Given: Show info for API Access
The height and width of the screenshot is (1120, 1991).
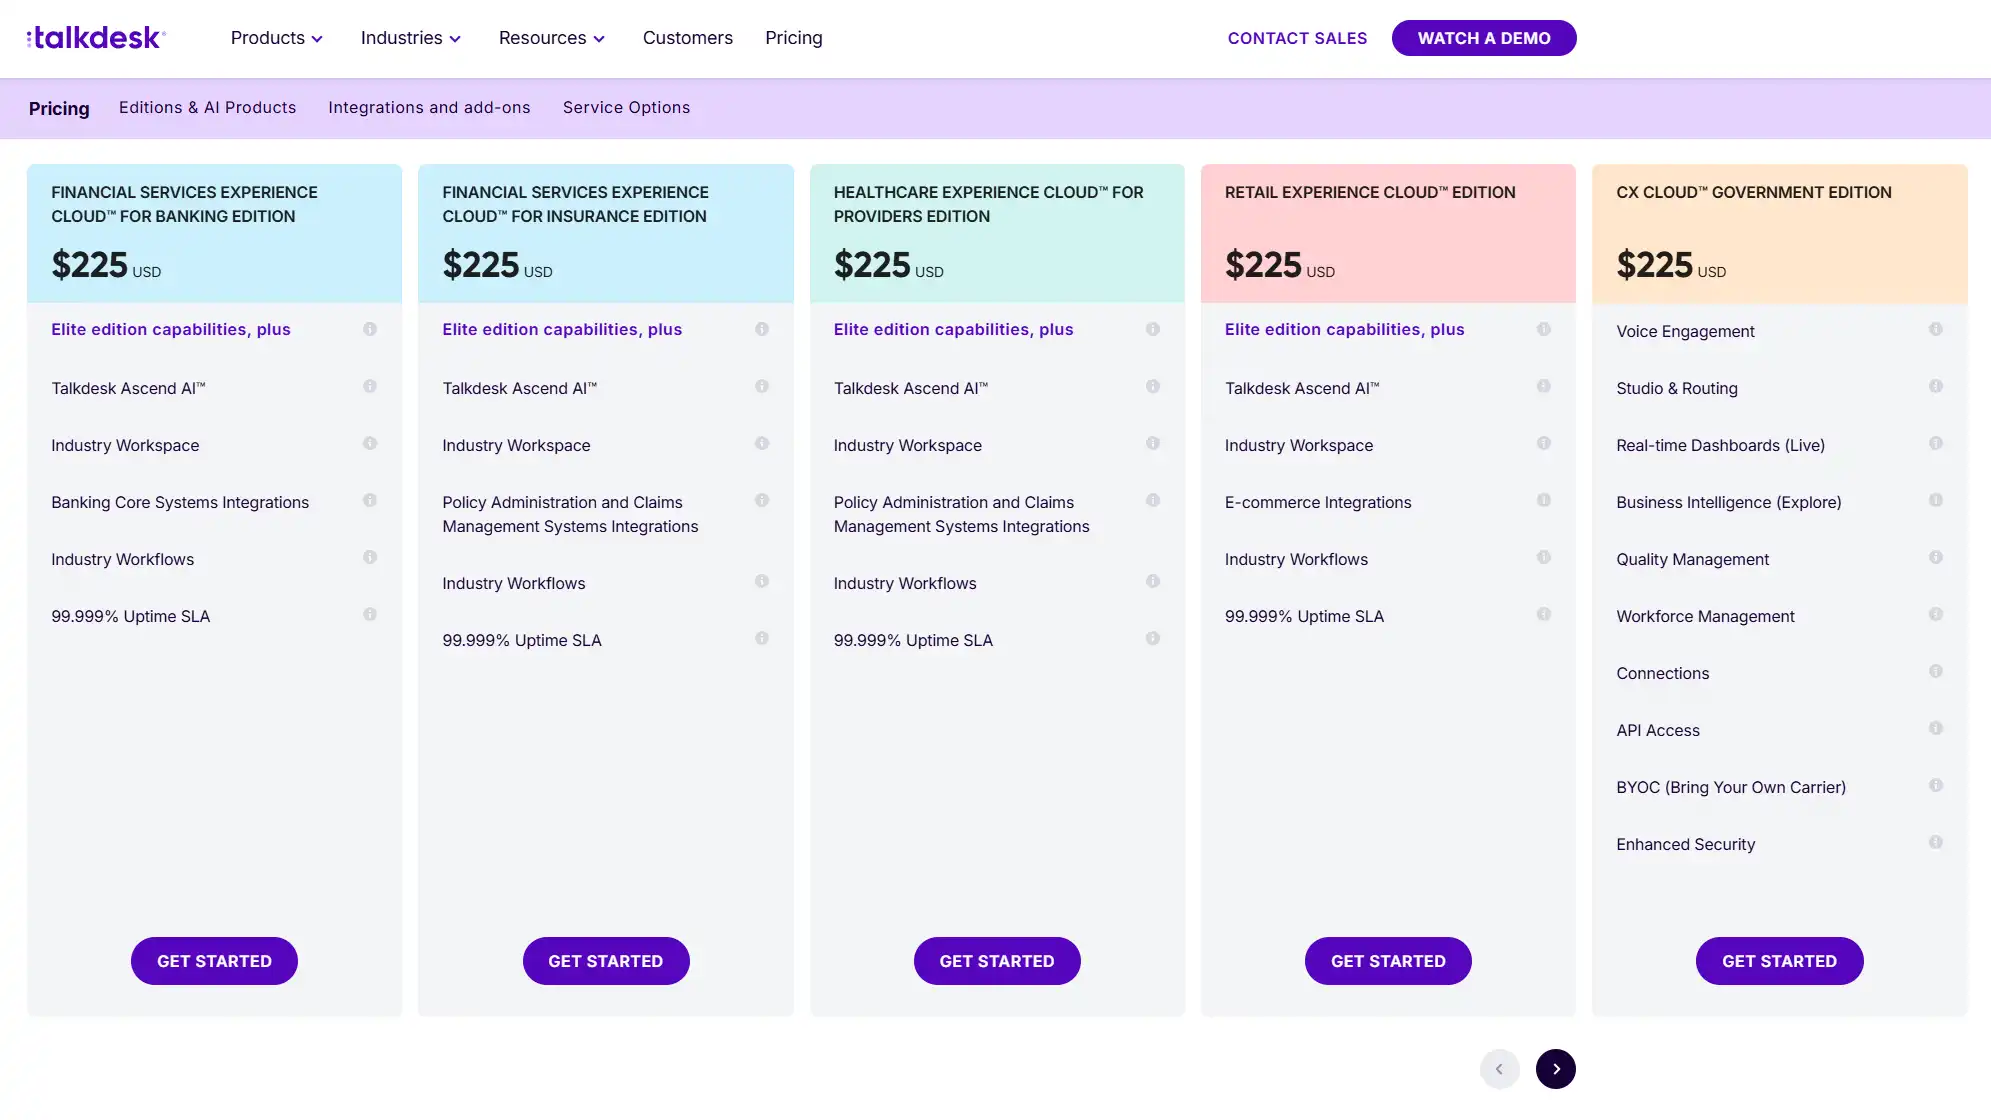Looking at the screenshot, I should [1936, 728].
